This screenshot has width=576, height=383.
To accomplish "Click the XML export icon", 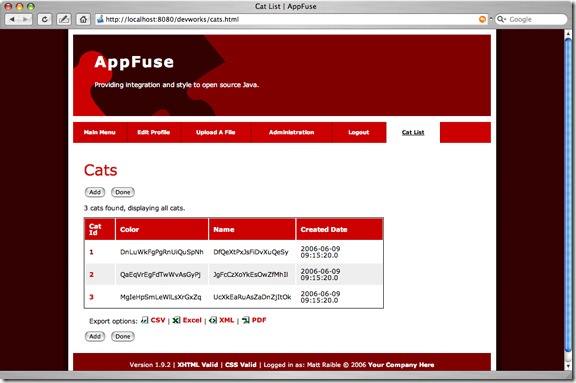I will pos(213,320).
